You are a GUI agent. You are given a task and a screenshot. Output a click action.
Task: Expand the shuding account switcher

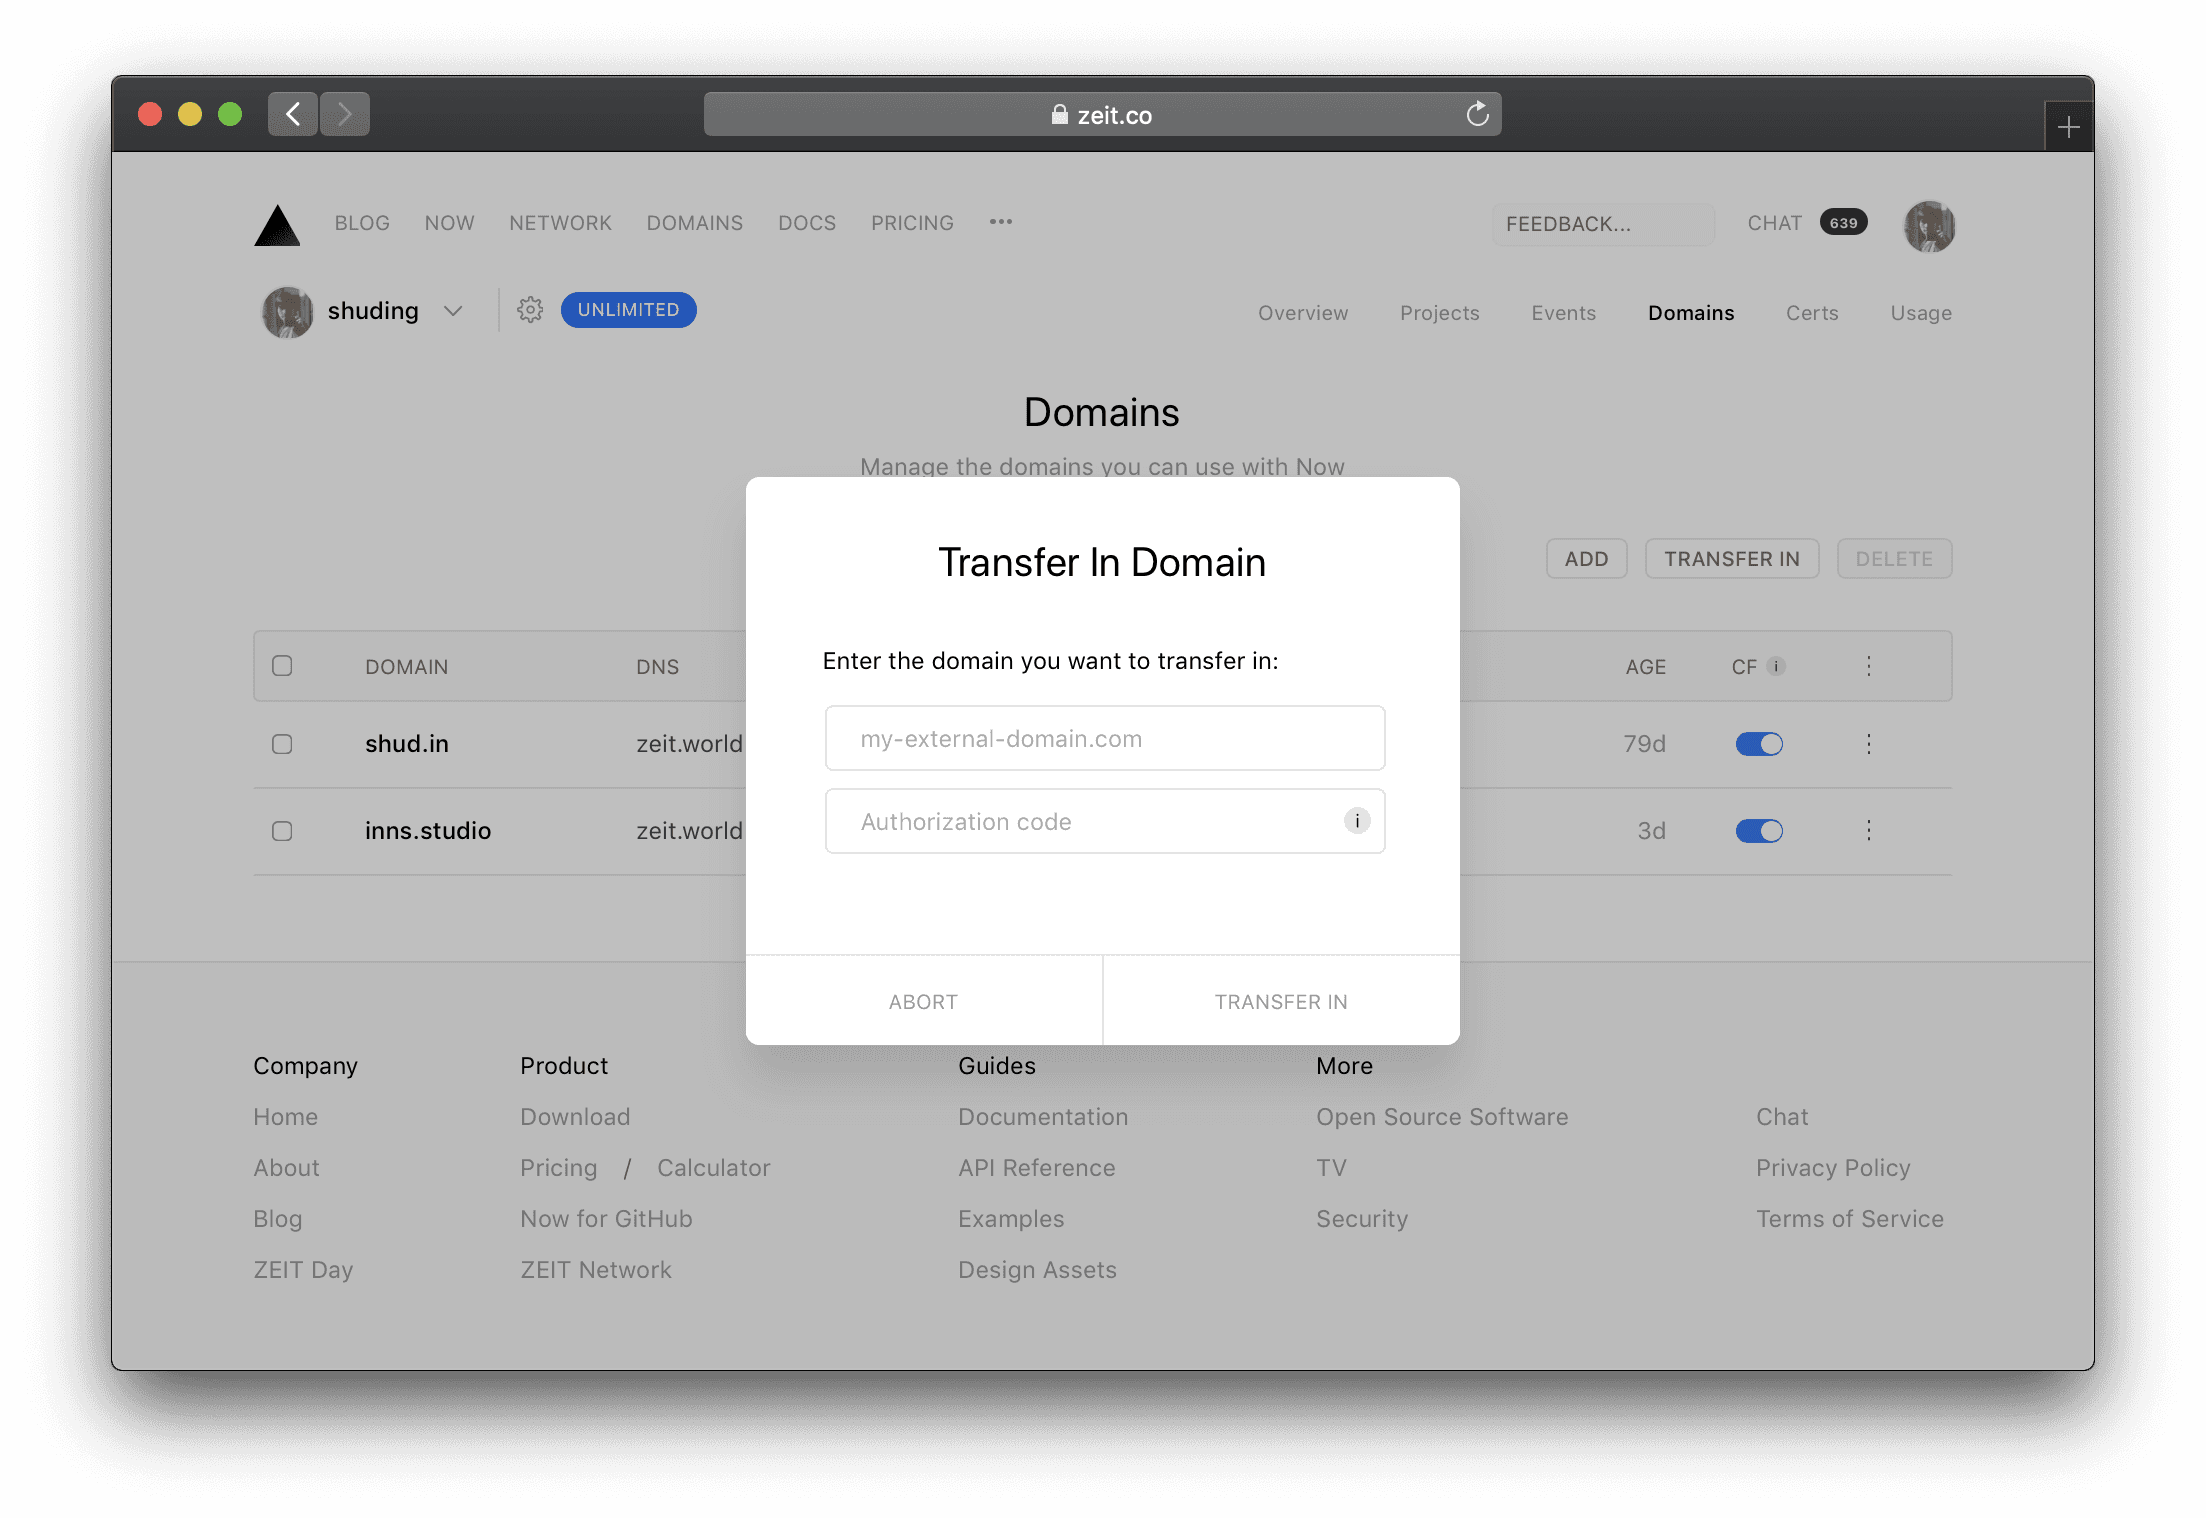[452, 311]
